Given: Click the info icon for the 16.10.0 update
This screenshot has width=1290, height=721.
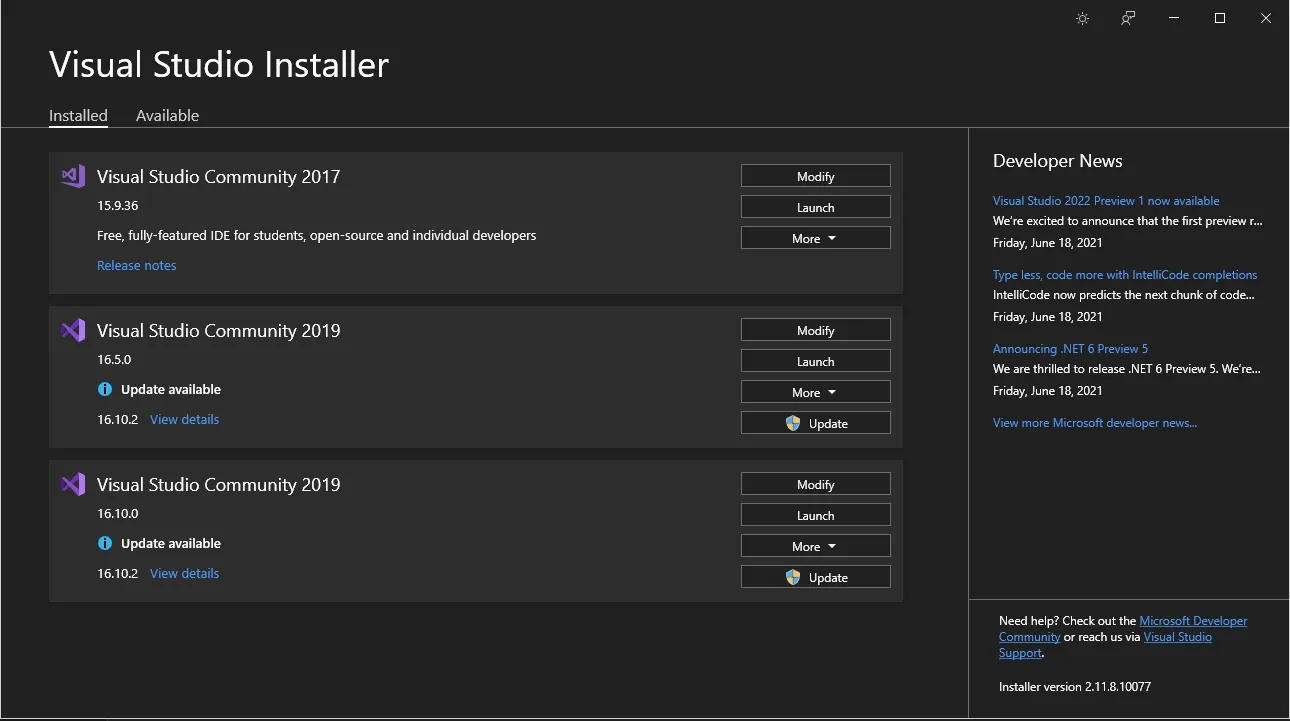Looking at the screenshot, I should point(105,543).
